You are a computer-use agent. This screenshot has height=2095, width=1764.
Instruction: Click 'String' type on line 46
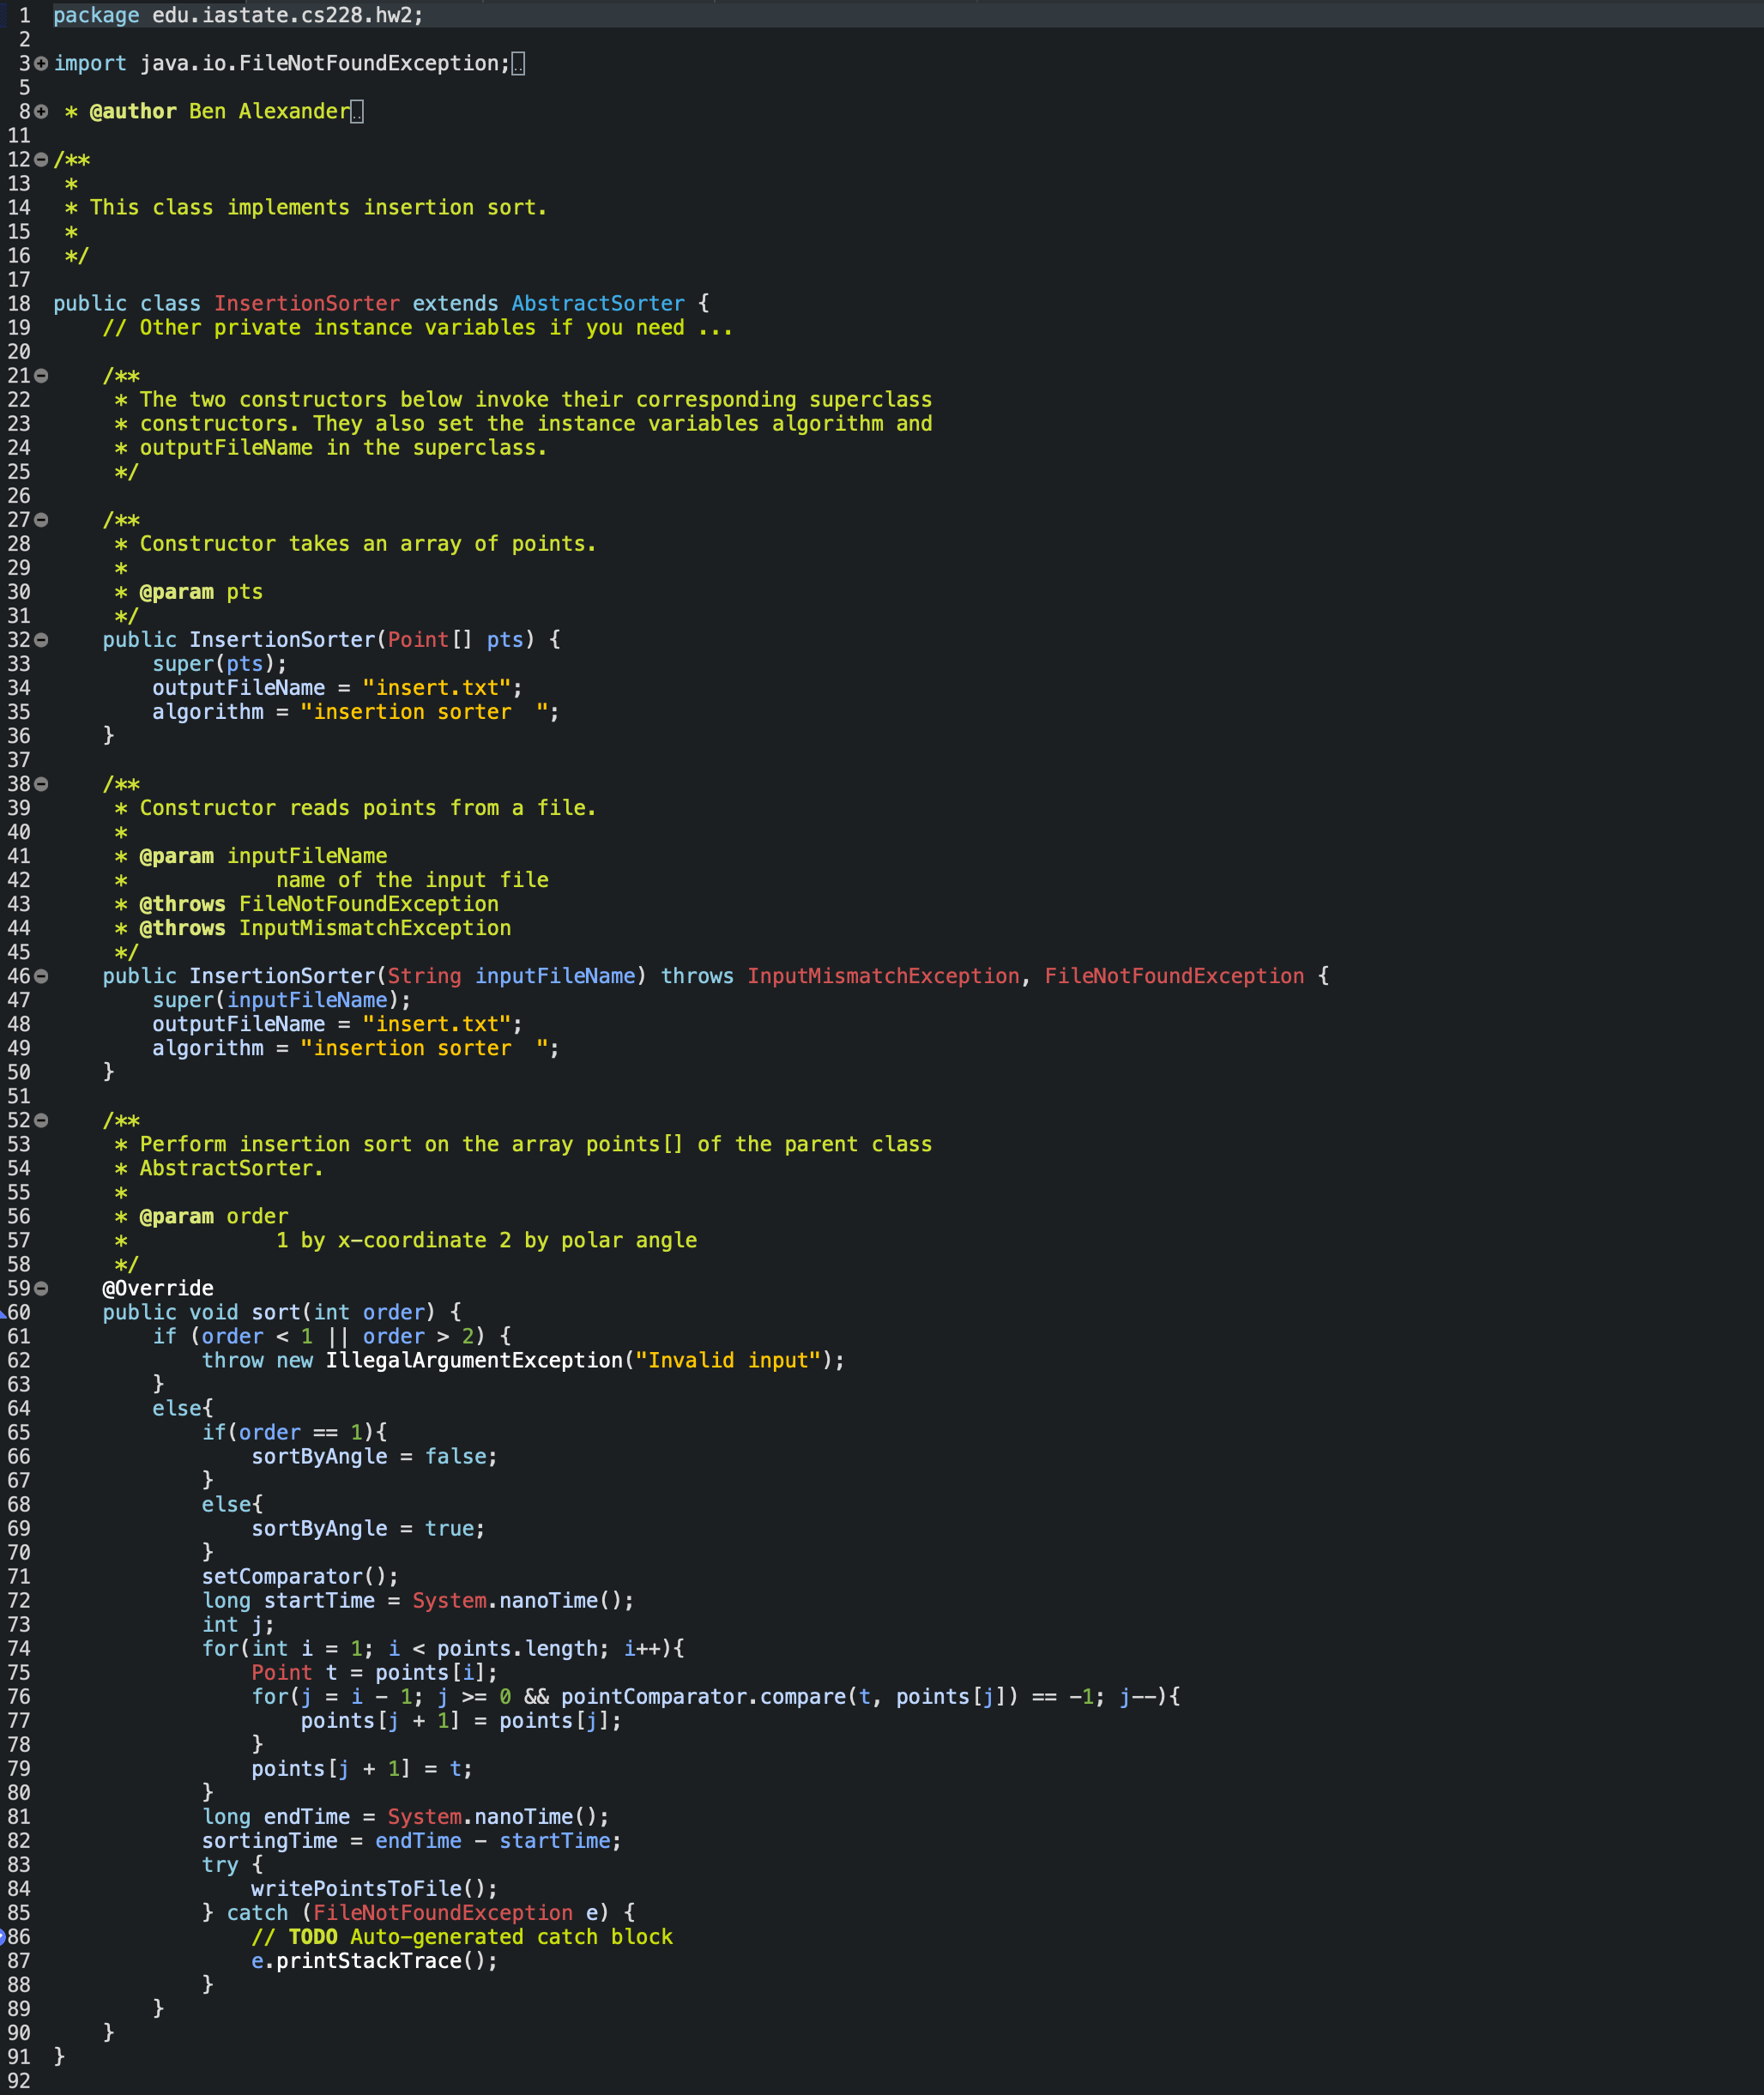tap(424, 976)
